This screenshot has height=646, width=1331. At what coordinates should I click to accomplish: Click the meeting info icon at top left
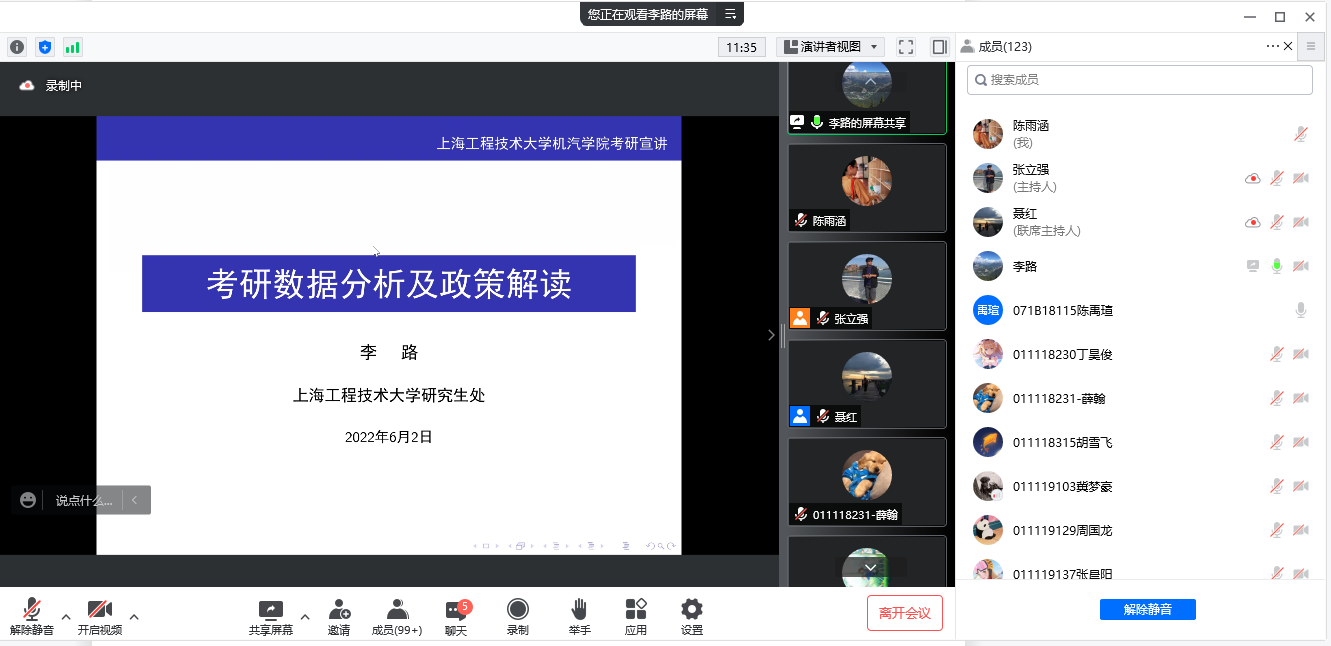click(17, 47)
